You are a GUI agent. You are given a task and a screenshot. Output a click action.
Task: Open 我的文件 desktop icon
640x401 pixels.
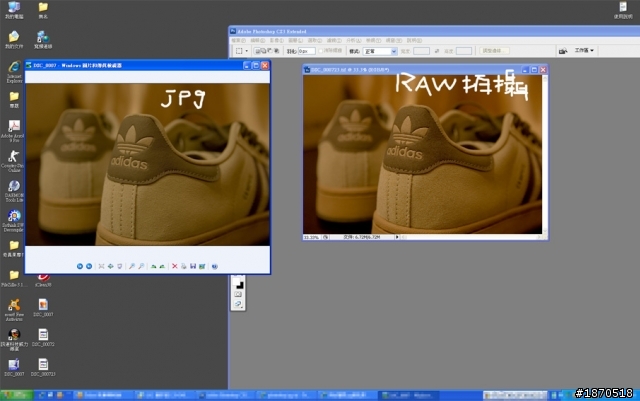(x=14, y=40)
